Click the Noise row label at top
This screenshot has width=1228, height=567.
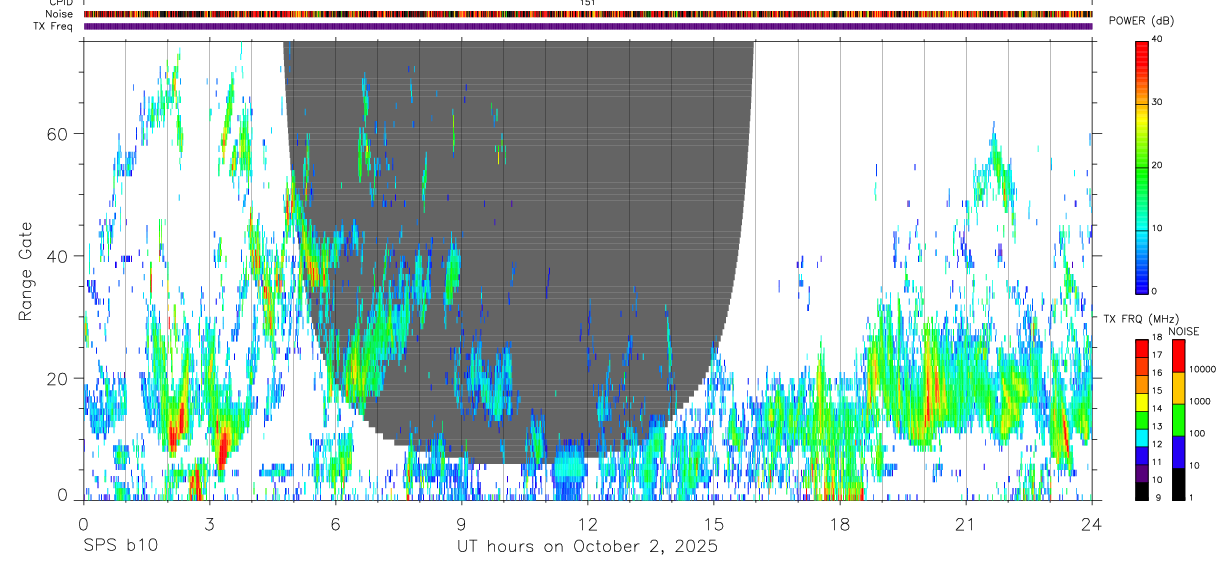(x=60, y=14)
